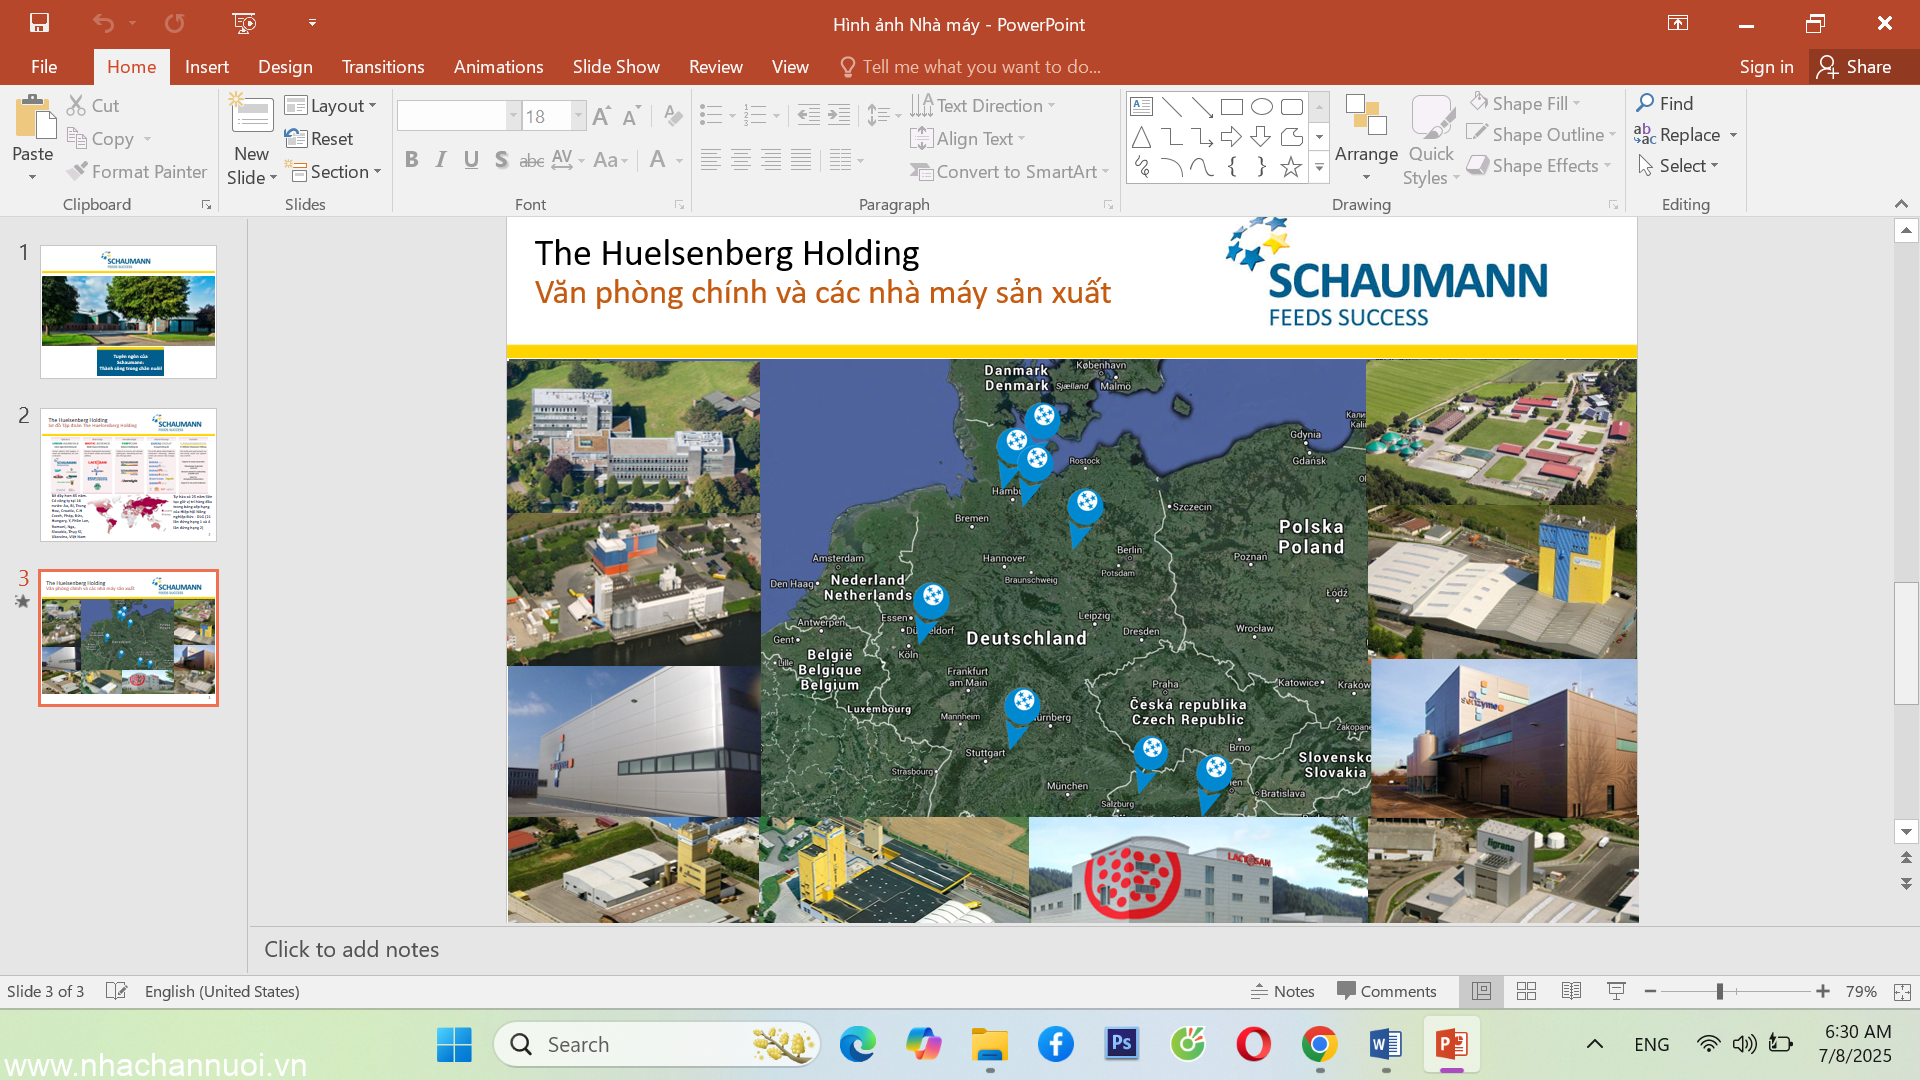Viewport: 1920px width, 1080px height.
Task: Click the Save icon in title bar
Action: (39, 23)
